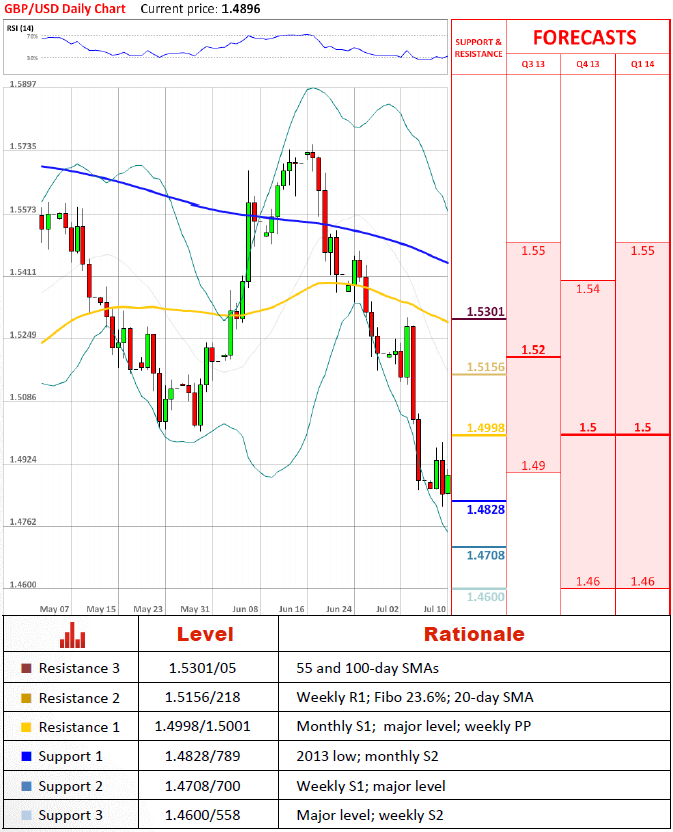Image resolution: width=673 pixels, height=832 pixels.
Task: Click the SUPPORT & RESISTANCE column header
Action: point(478,48)
